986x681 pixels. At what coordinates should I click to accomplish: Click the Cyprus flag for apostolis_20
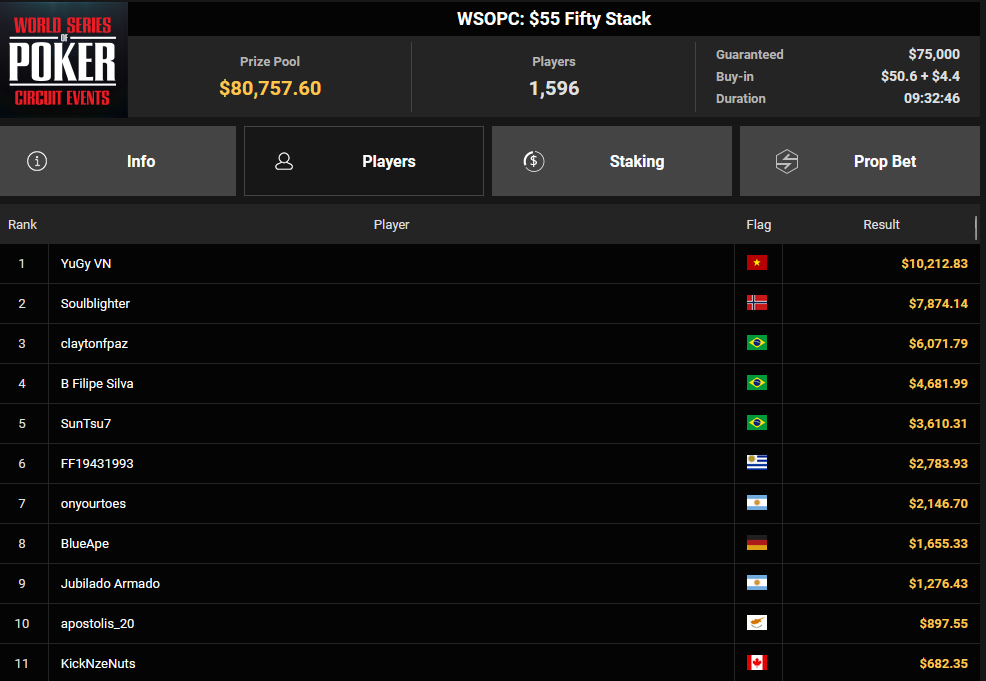click(x=756, y=623)
